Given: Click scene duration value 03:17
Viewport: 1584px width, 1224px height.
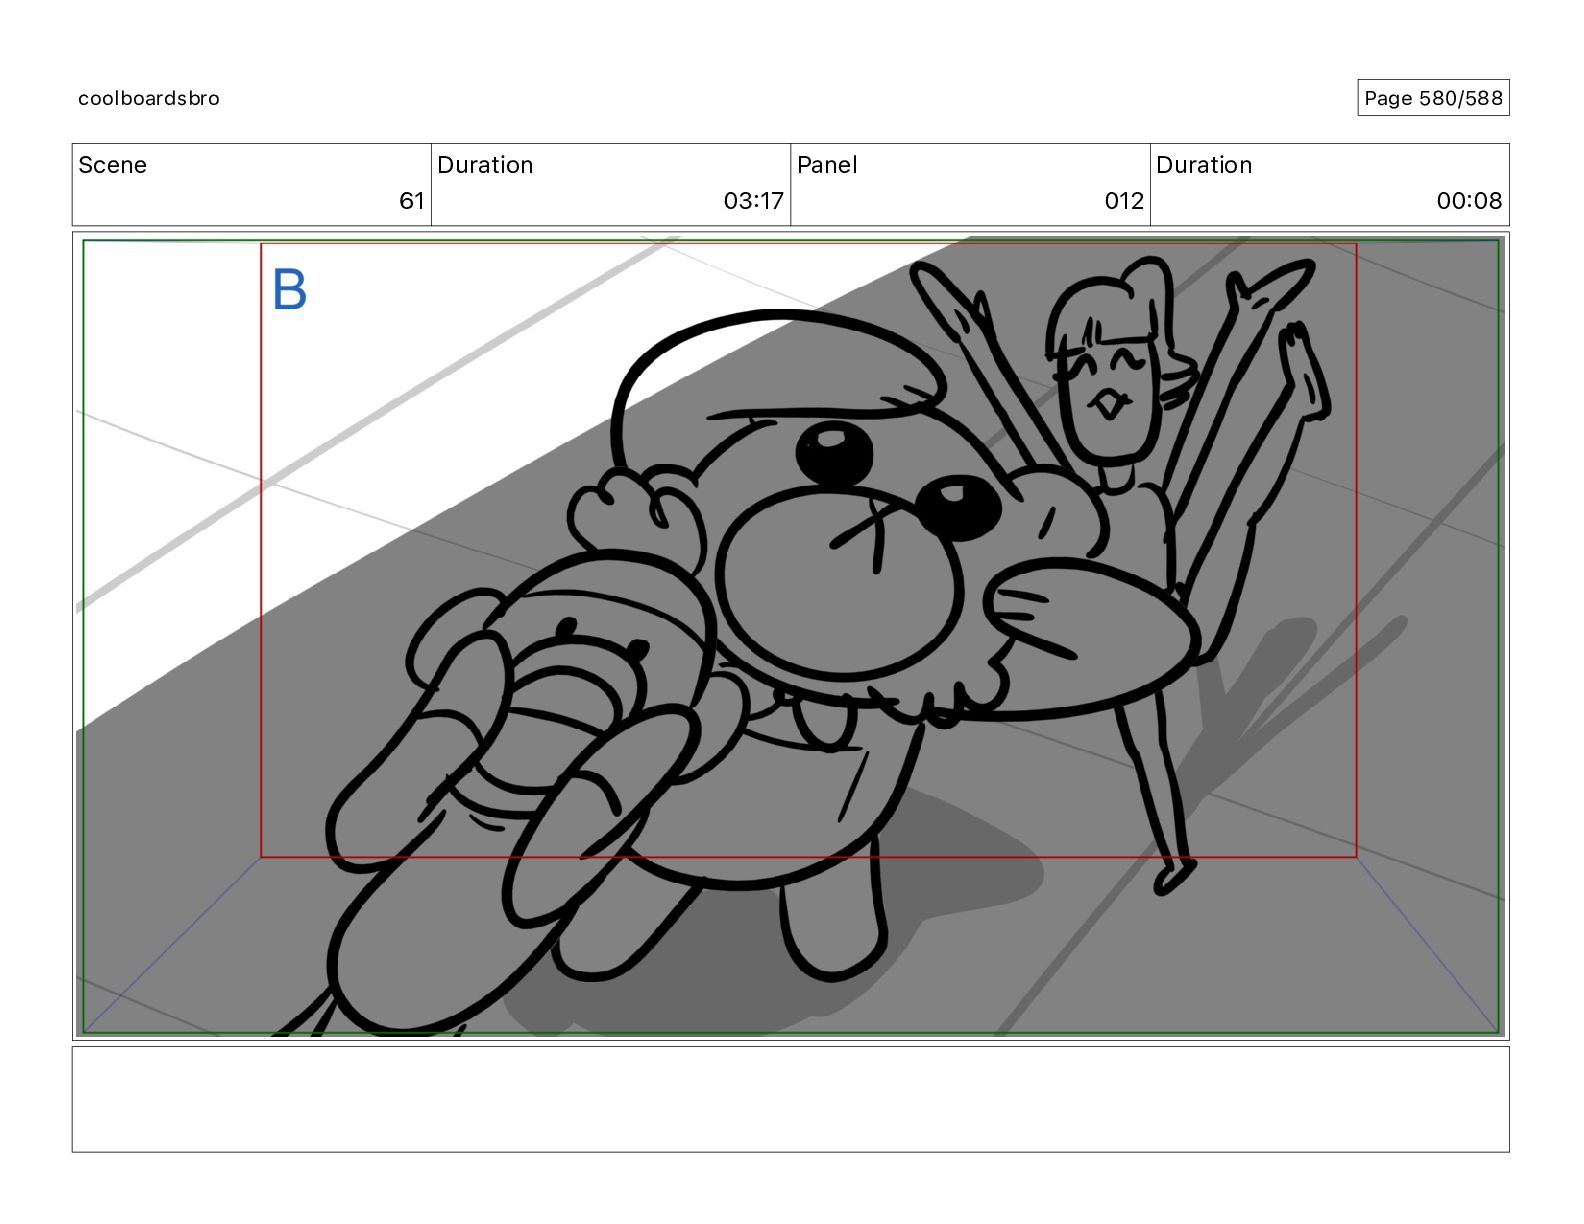Looking at the screenshot, I should pos(754,201).
